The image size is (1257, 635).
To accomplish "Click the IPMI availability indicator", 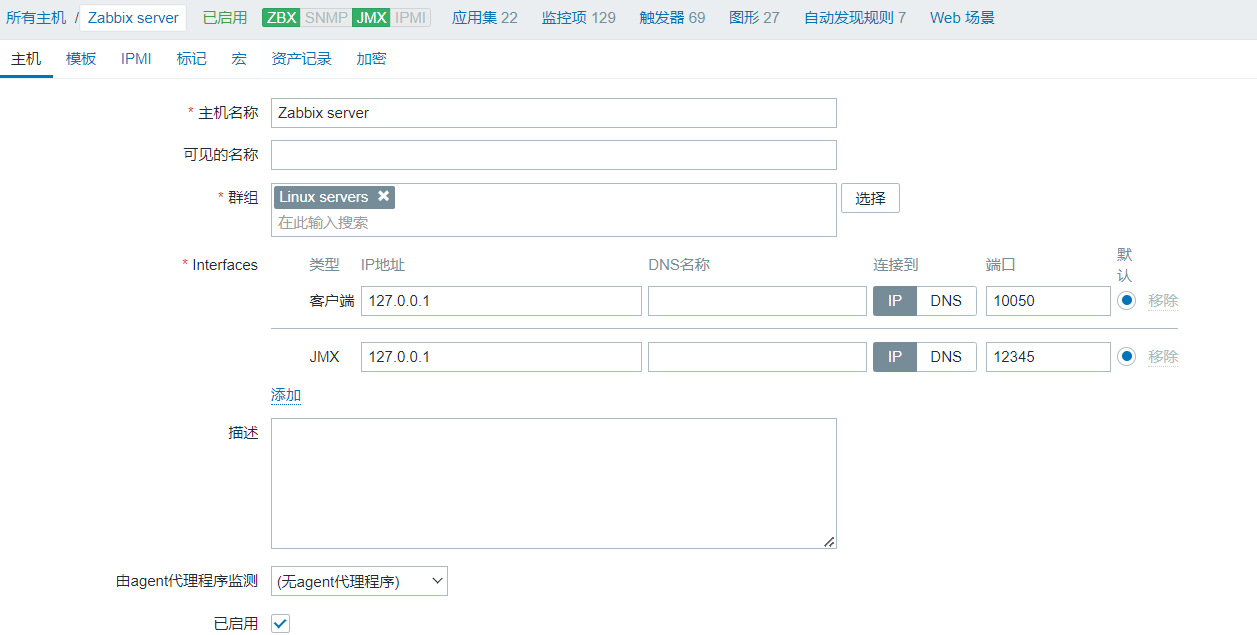I will point(410,18).
